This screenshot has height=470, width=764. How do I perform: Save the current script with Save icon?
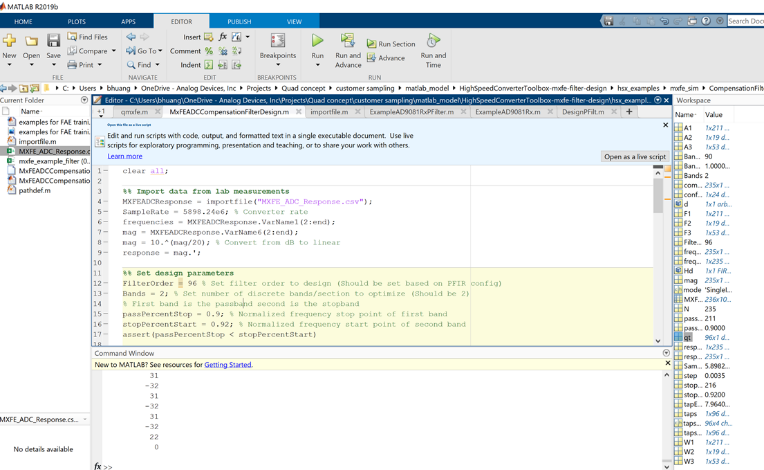click(53, 41)
